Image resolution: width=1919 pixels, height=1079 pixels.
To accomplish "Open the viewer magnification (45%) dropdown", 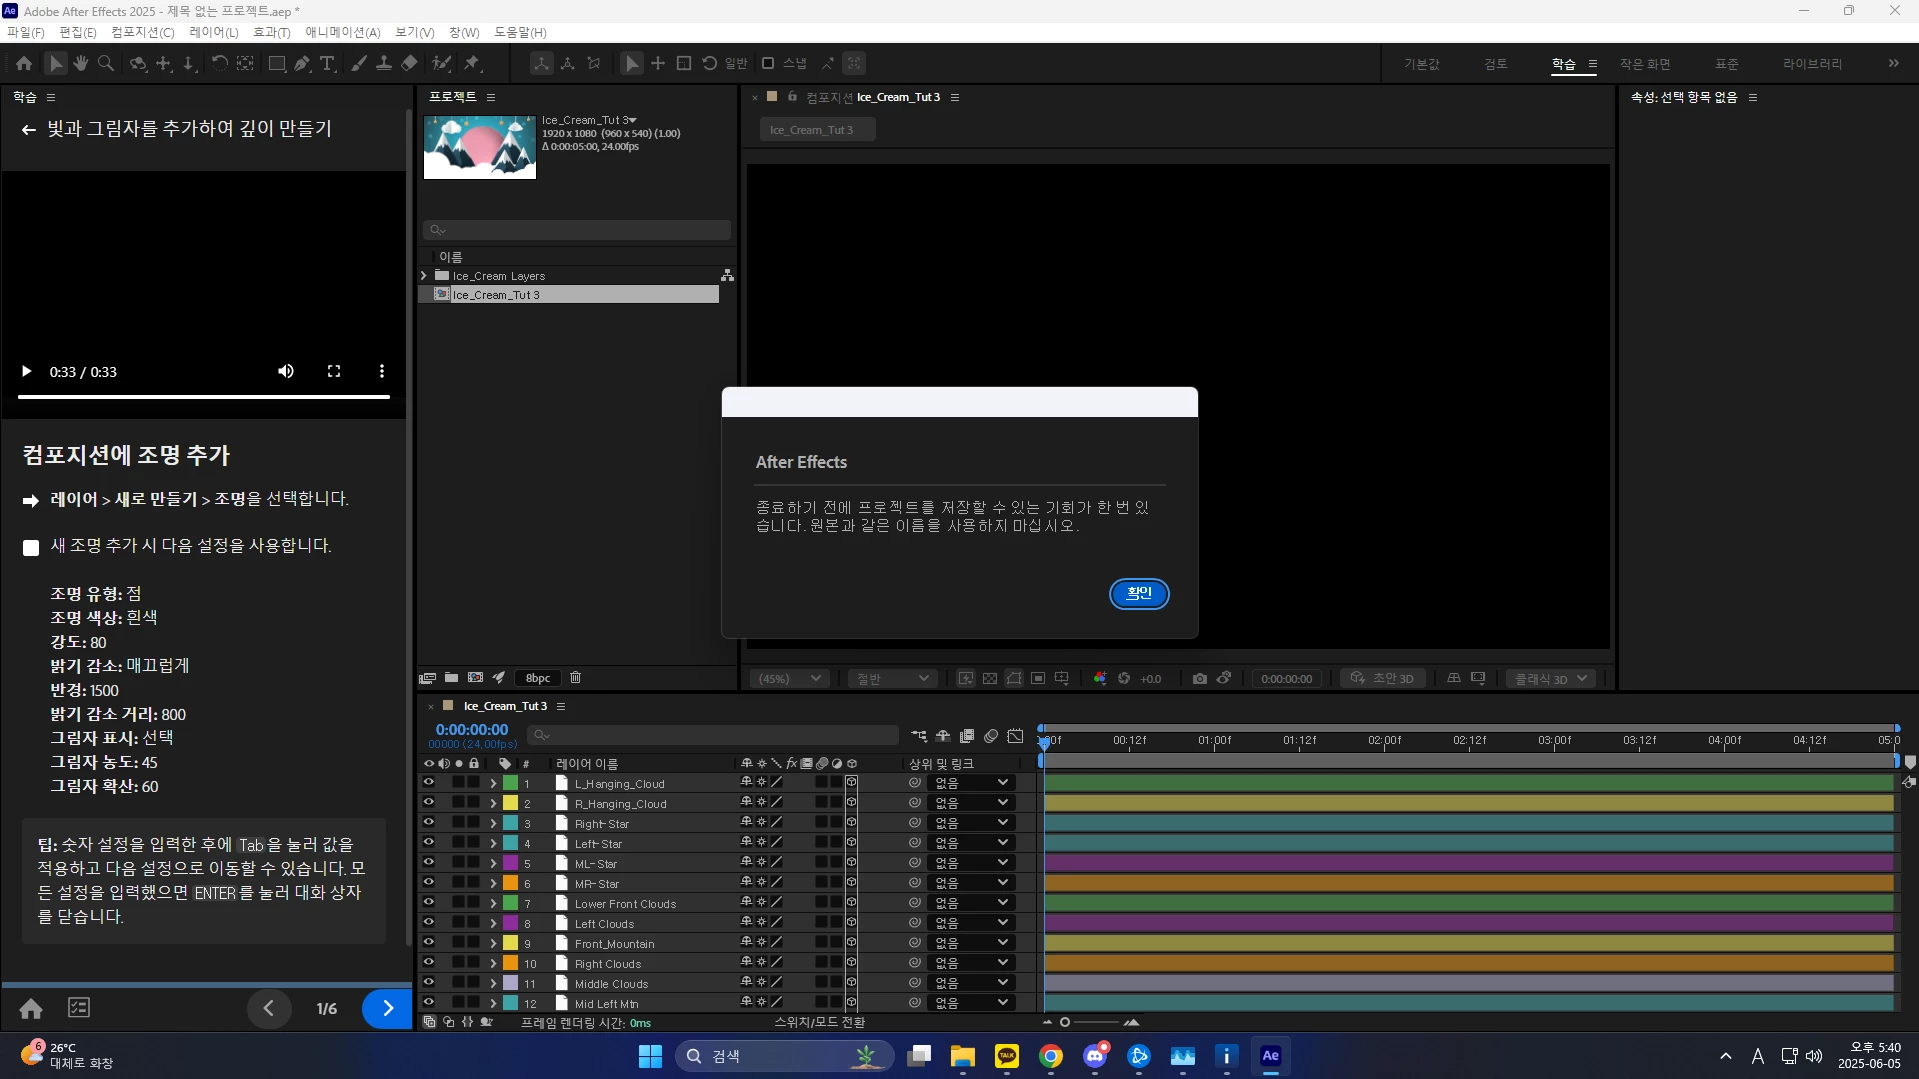I will click(789, 679).
